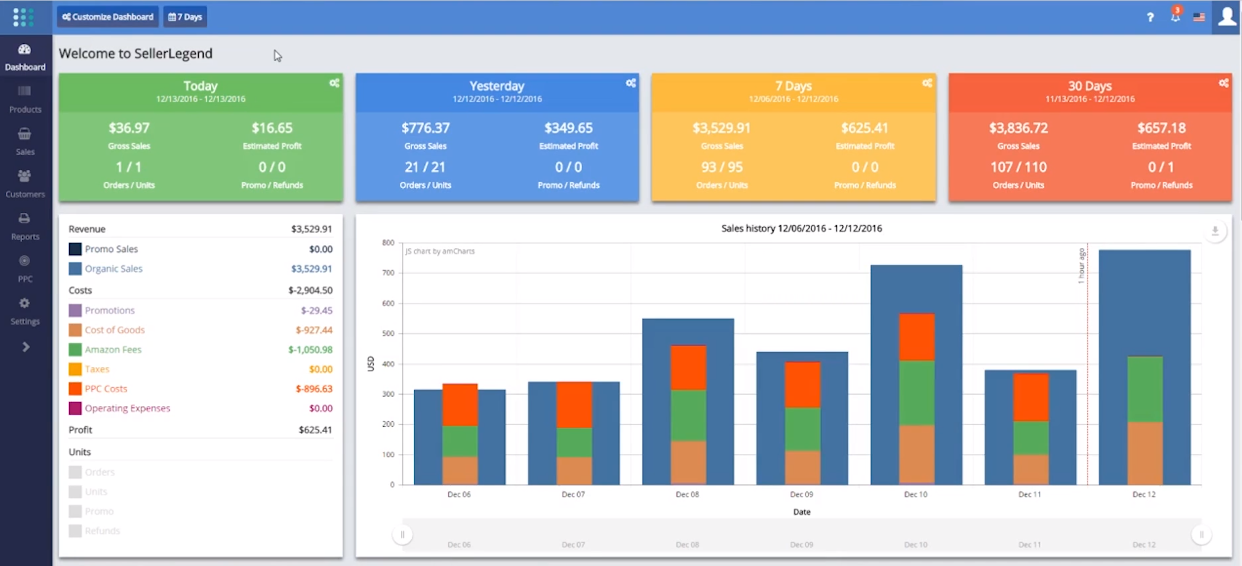This screenshot has width=1242, height=566.
Task: Click the left chart scrollbar handle
Action: point(402,535)
